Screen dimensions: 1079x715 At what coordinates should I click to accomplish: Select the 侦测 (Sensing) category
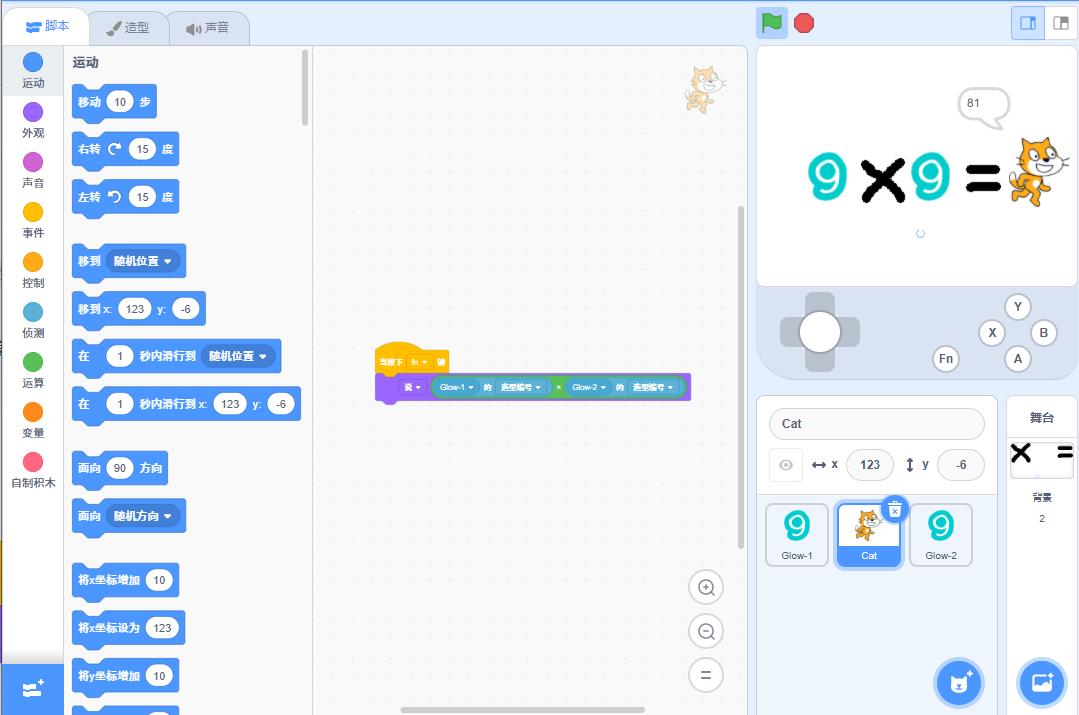coord(33,321)
